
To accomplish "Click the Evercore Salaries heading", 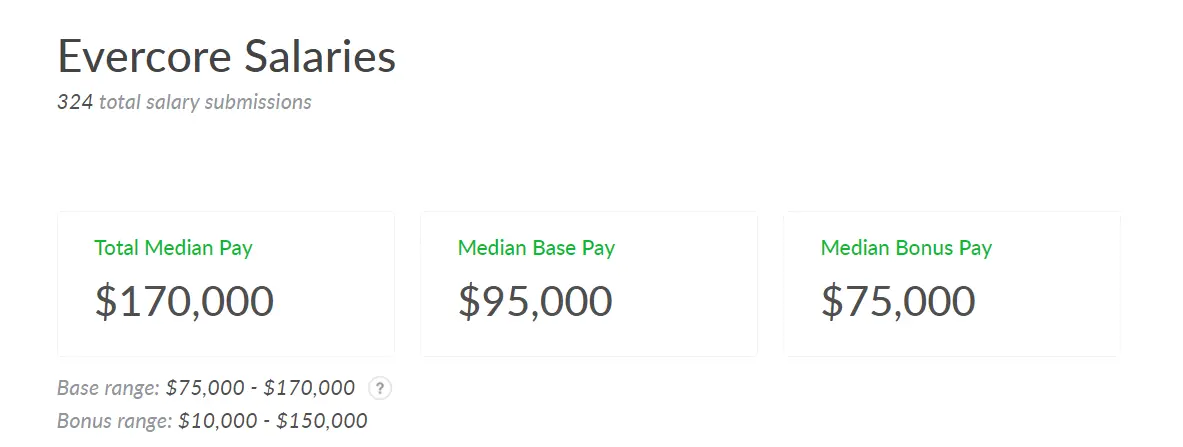I will (227, 57).
